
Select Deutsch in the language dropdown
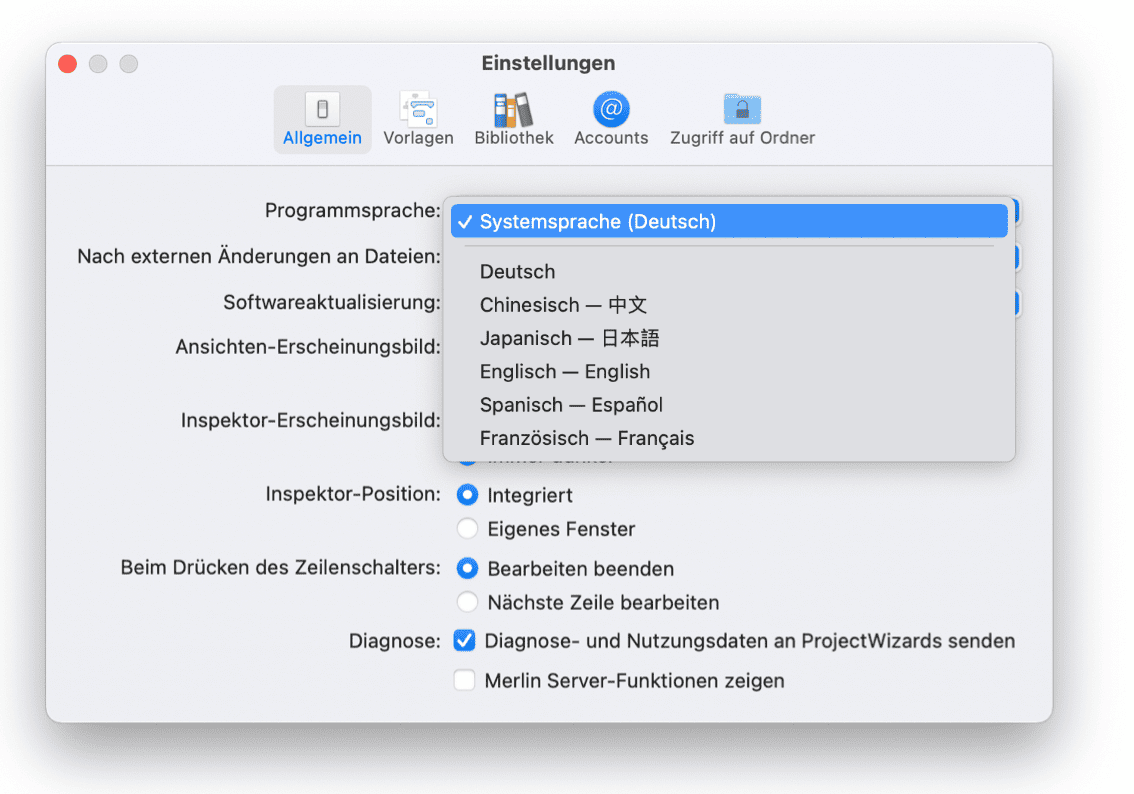click(x=517, y=271)
